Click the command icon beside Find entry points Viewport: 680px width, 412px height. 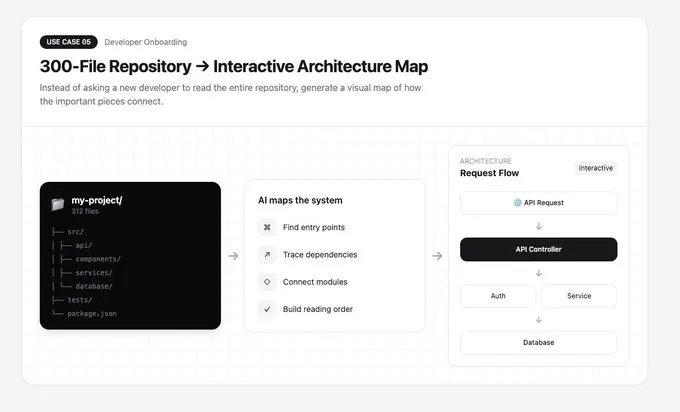(x=267, y=227)
